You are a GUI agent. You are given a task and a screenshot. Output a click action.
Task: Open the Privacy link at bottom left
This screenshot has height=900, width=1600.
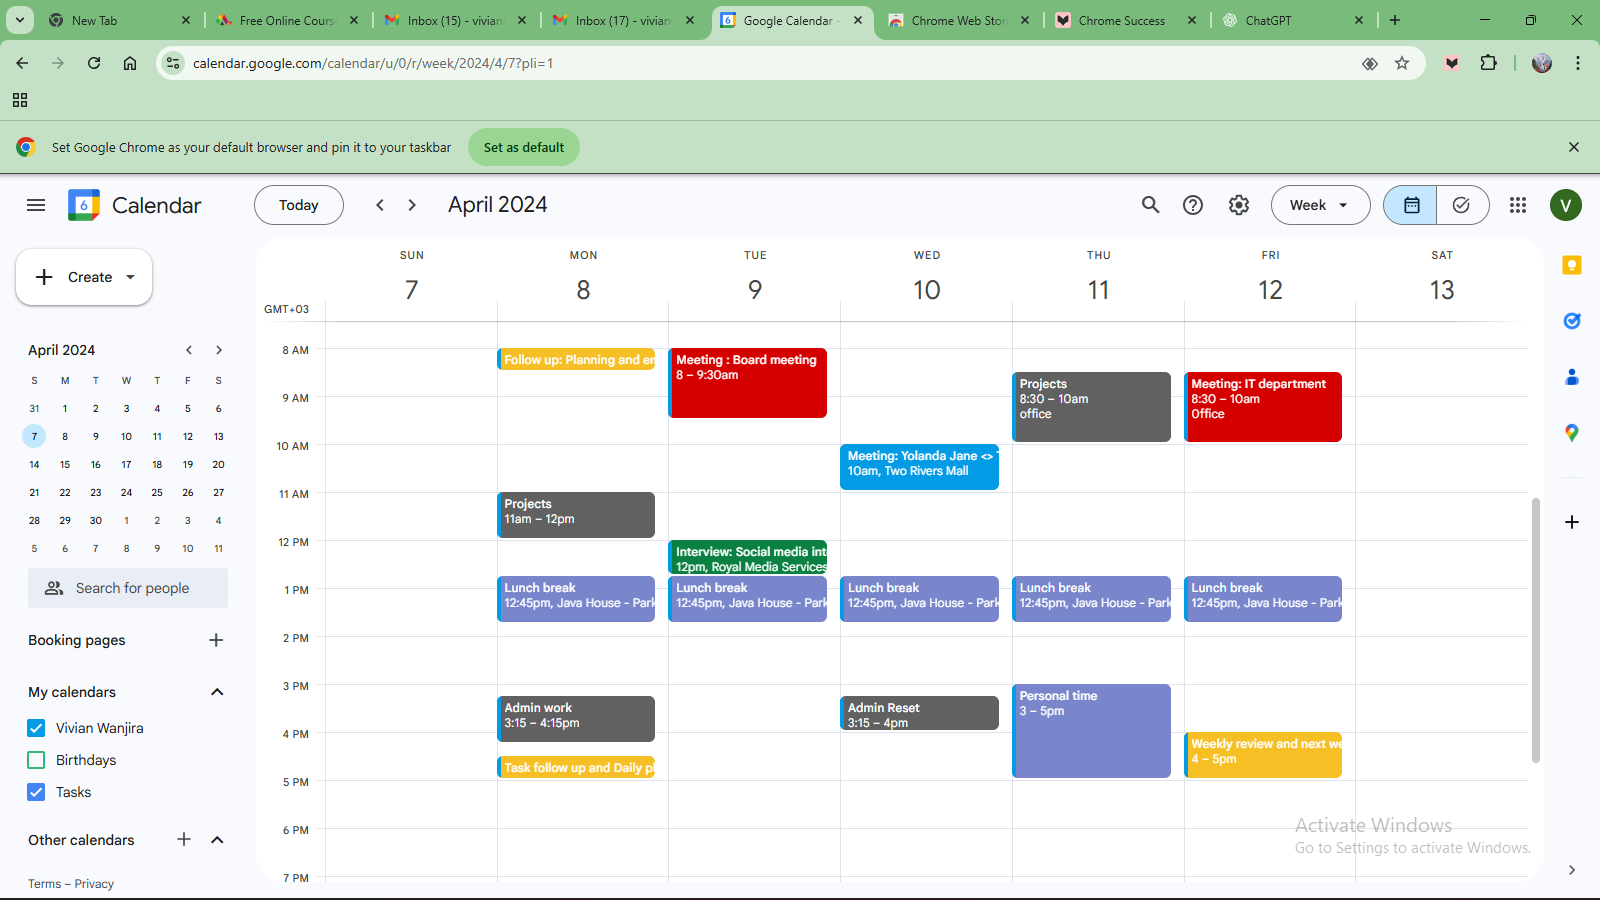tap(95, 883)
